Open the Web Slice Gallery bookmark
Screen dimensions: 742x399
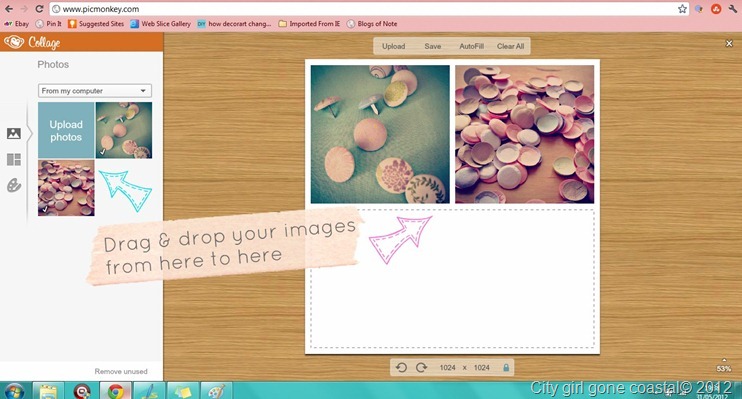pos(160,24)
